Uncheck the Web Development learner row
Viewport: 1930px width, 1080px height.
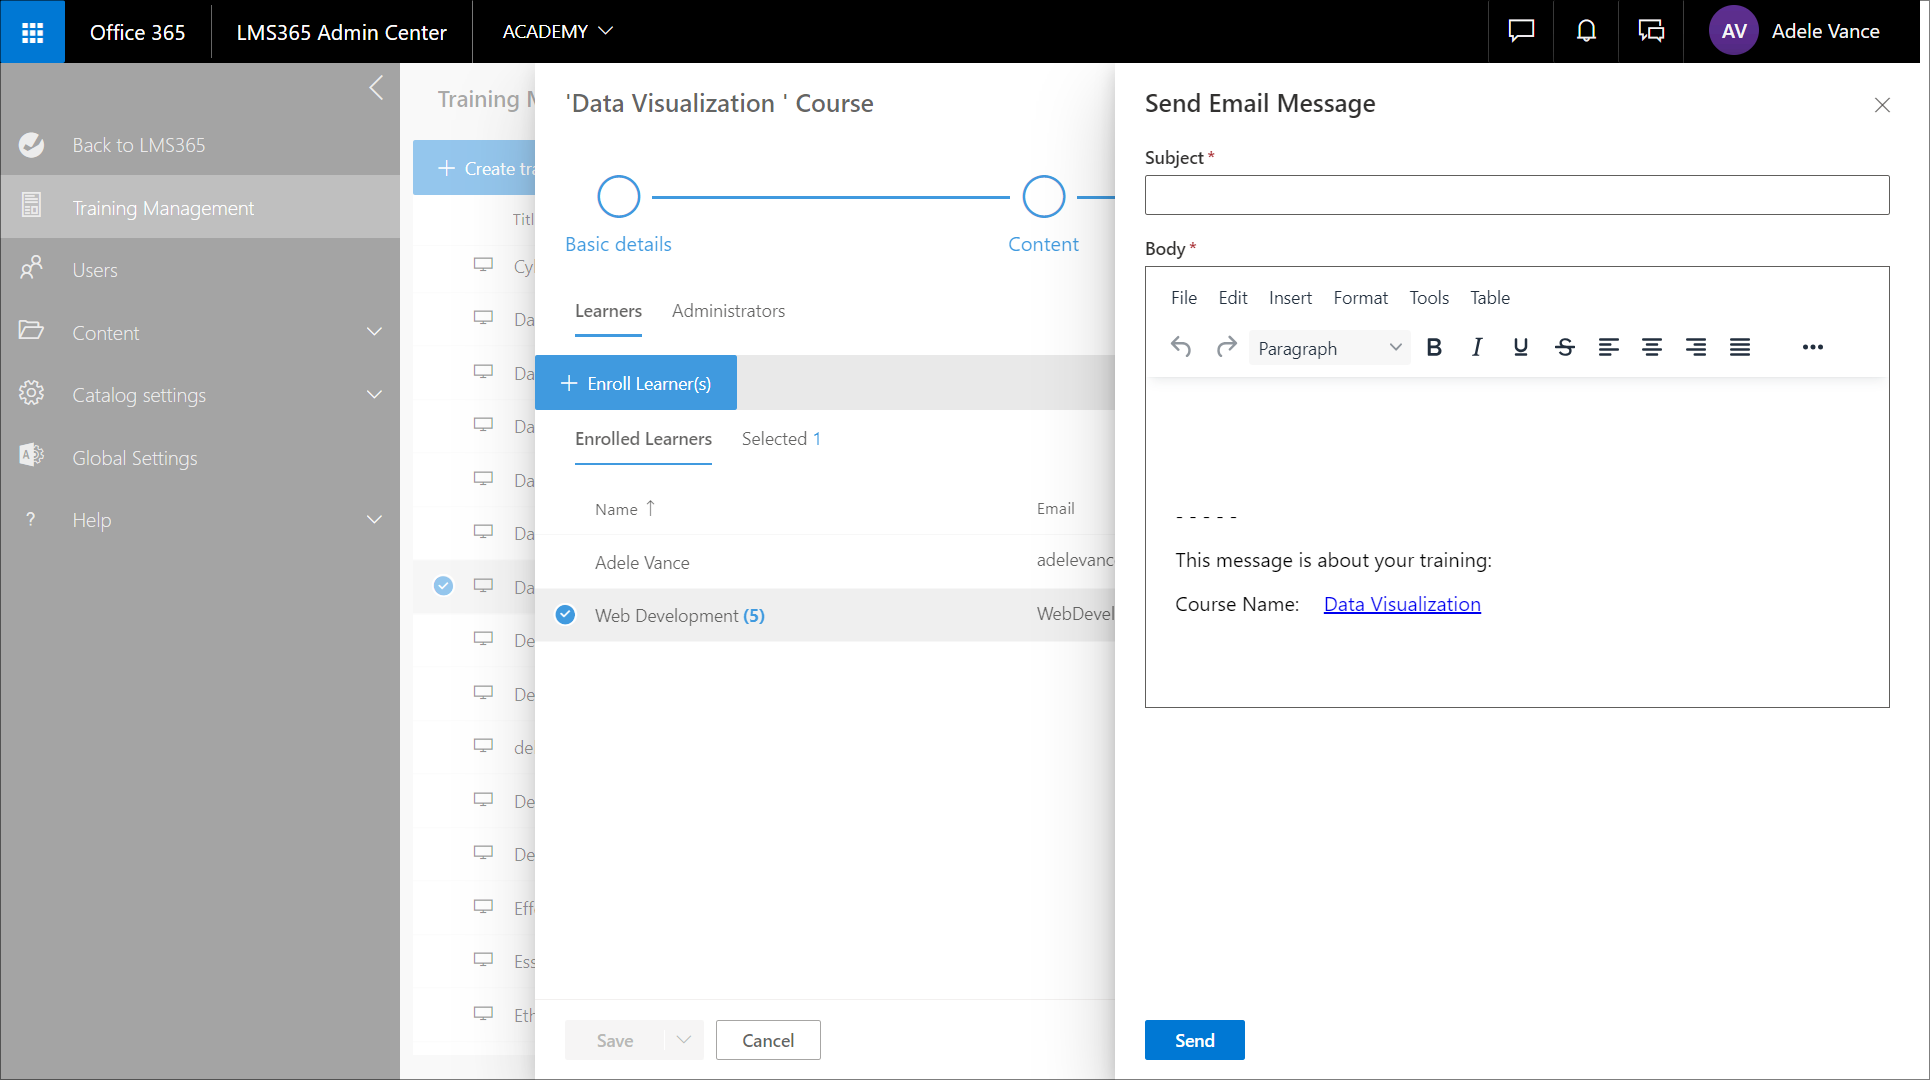(x=566, y=615)
